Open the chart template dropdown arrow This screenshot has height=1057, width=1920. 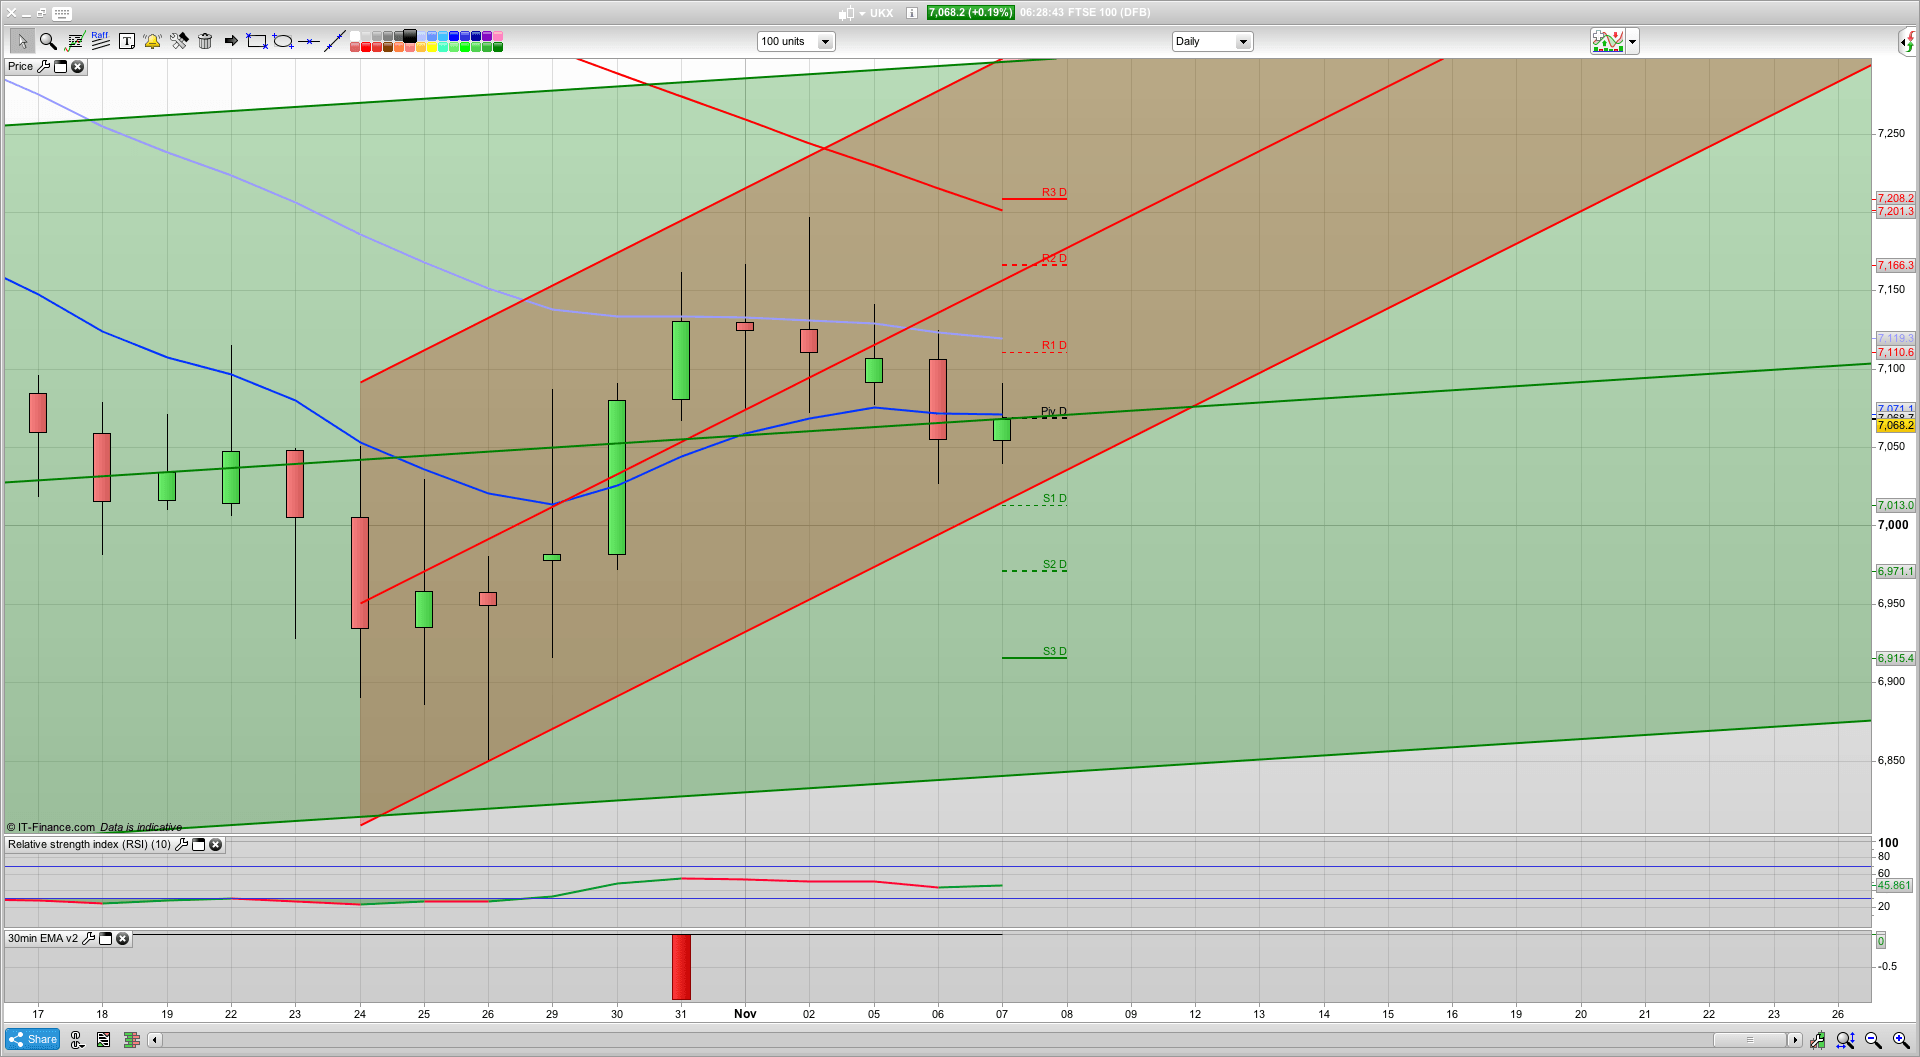click(1632, 41)
